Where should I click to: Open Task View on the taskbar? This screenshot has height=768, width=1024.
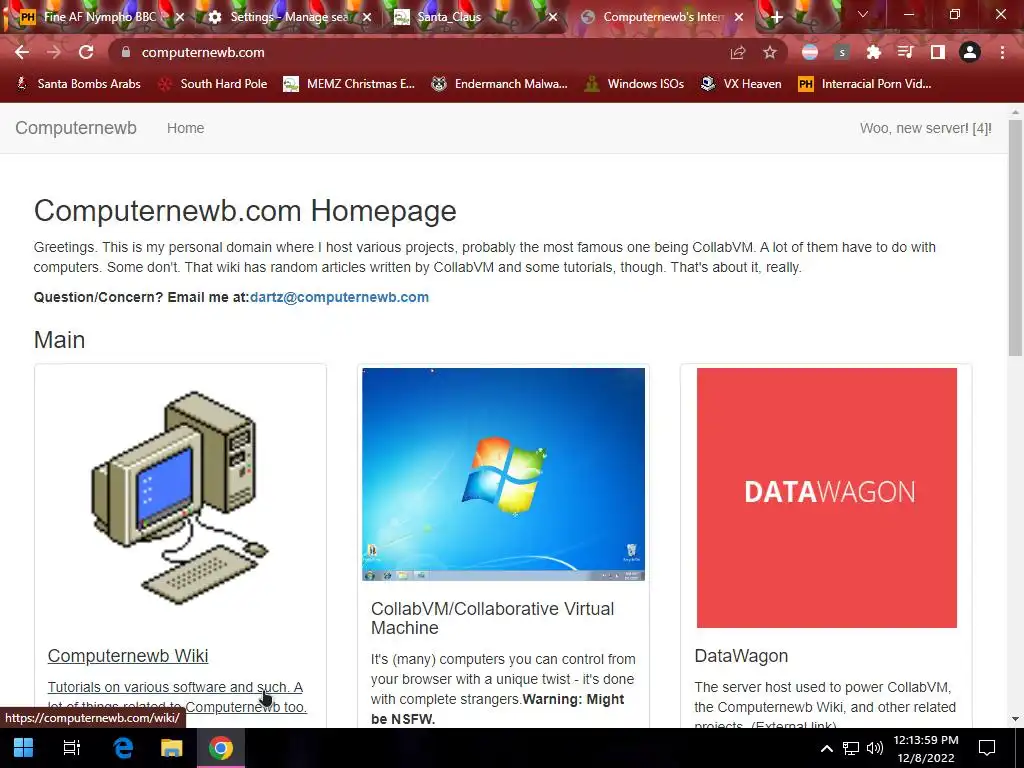click(x=72, y=748)
